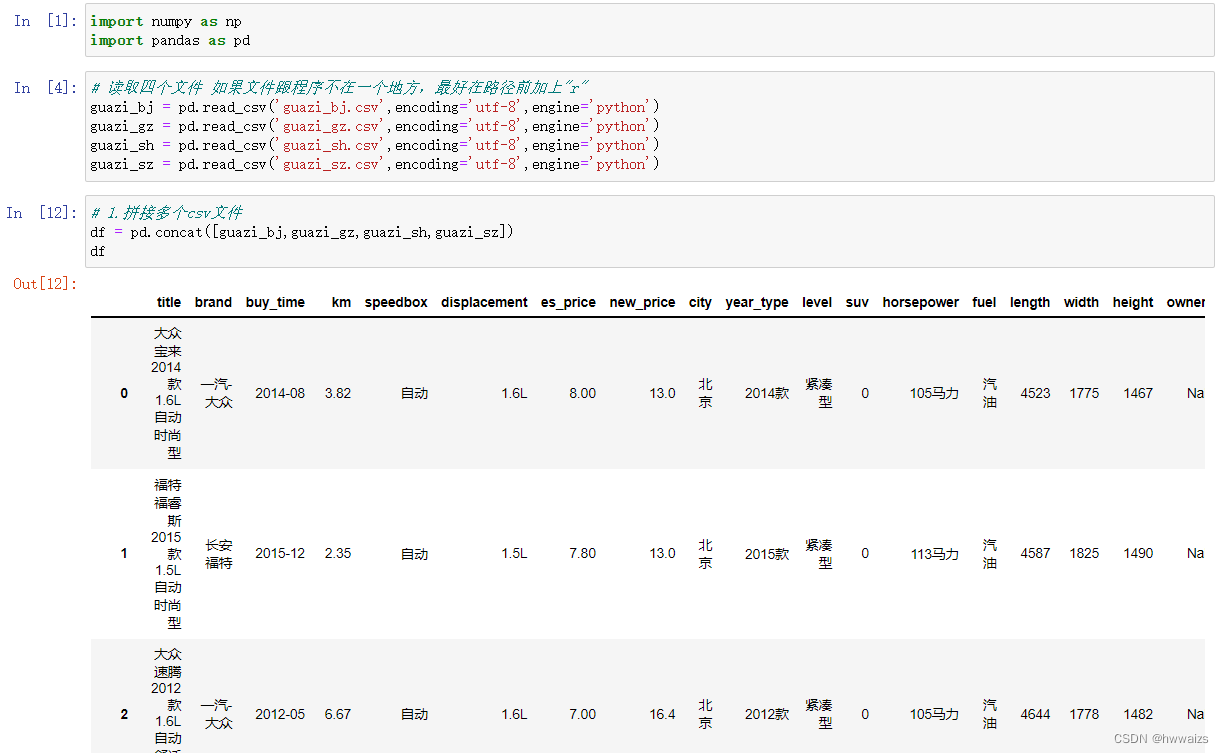
Task: Click the 'new_price' column header
Action: click(x=642, y=302)
